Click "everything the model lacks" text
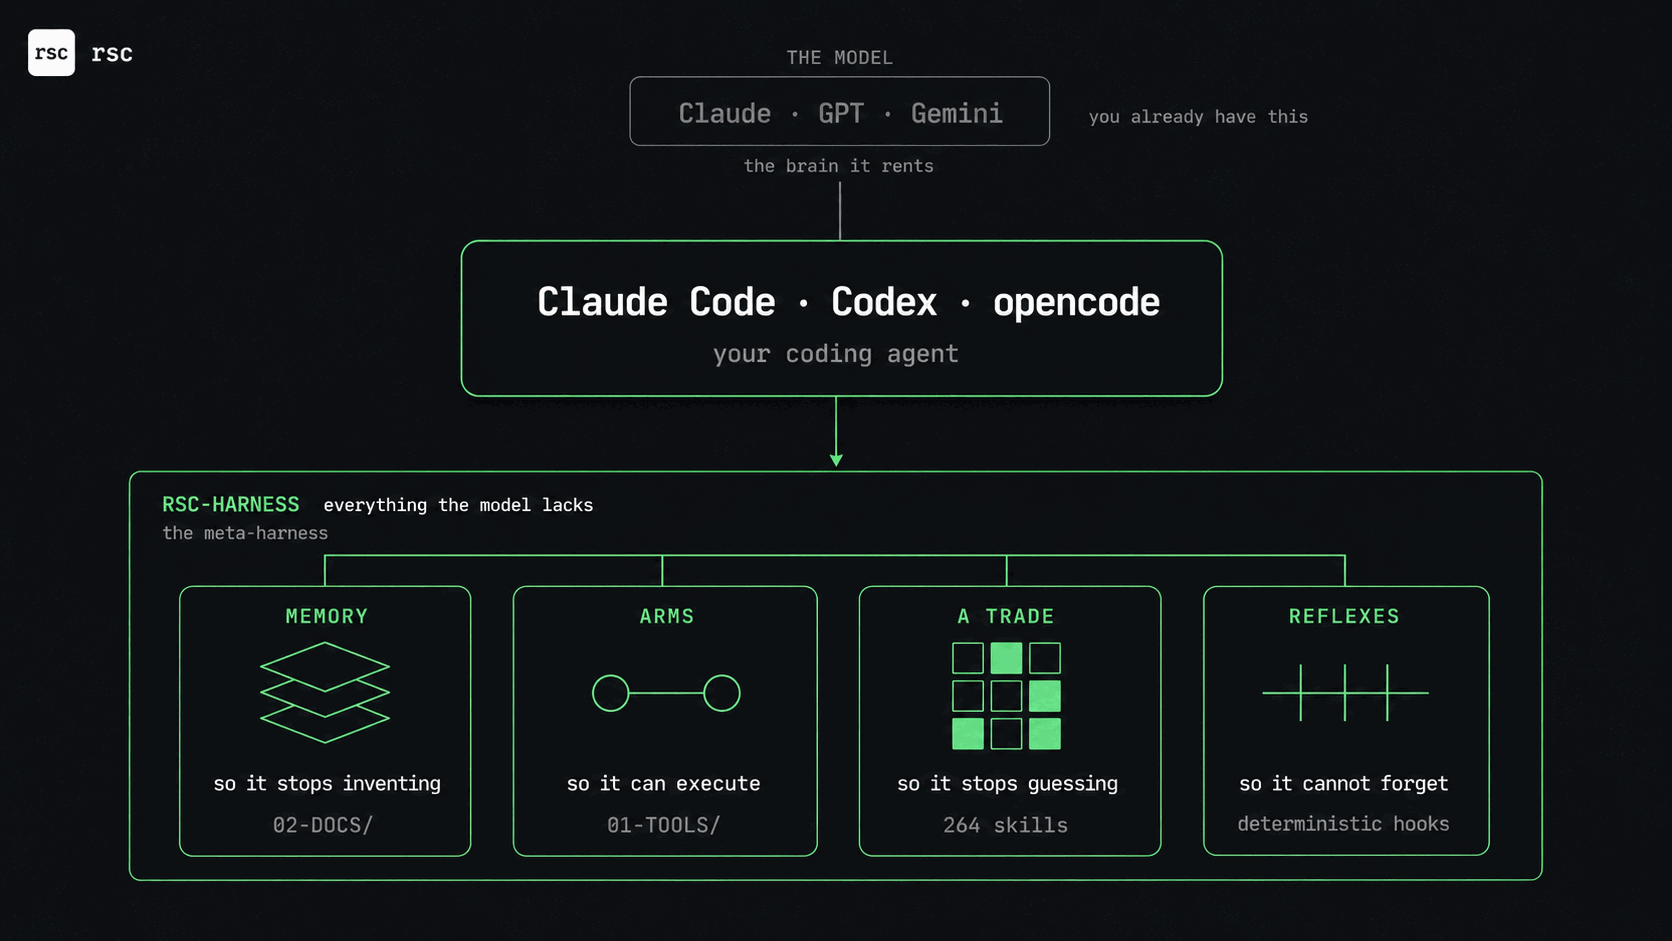1672x941 pixels. [458, 505]
